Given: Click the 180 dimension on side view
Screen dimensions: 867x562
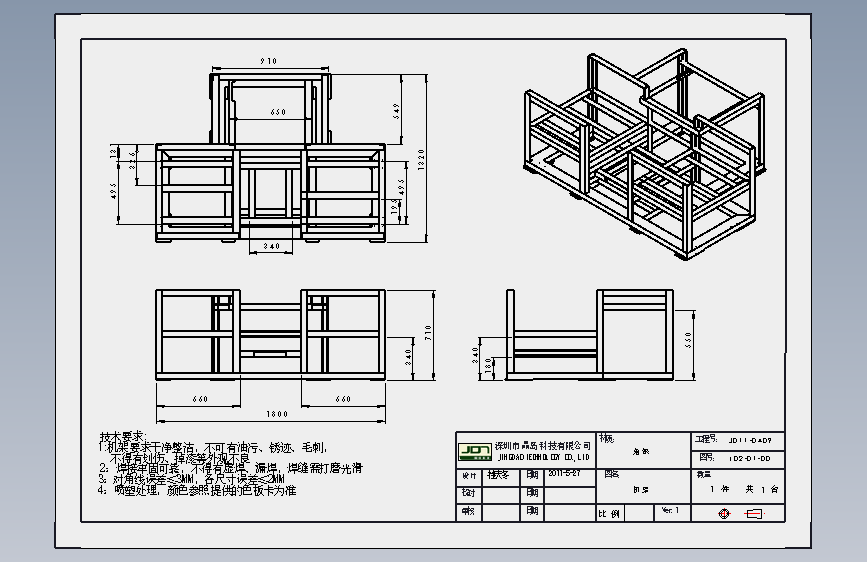Looking at the screenshot, I should click(x=488, y=365).
